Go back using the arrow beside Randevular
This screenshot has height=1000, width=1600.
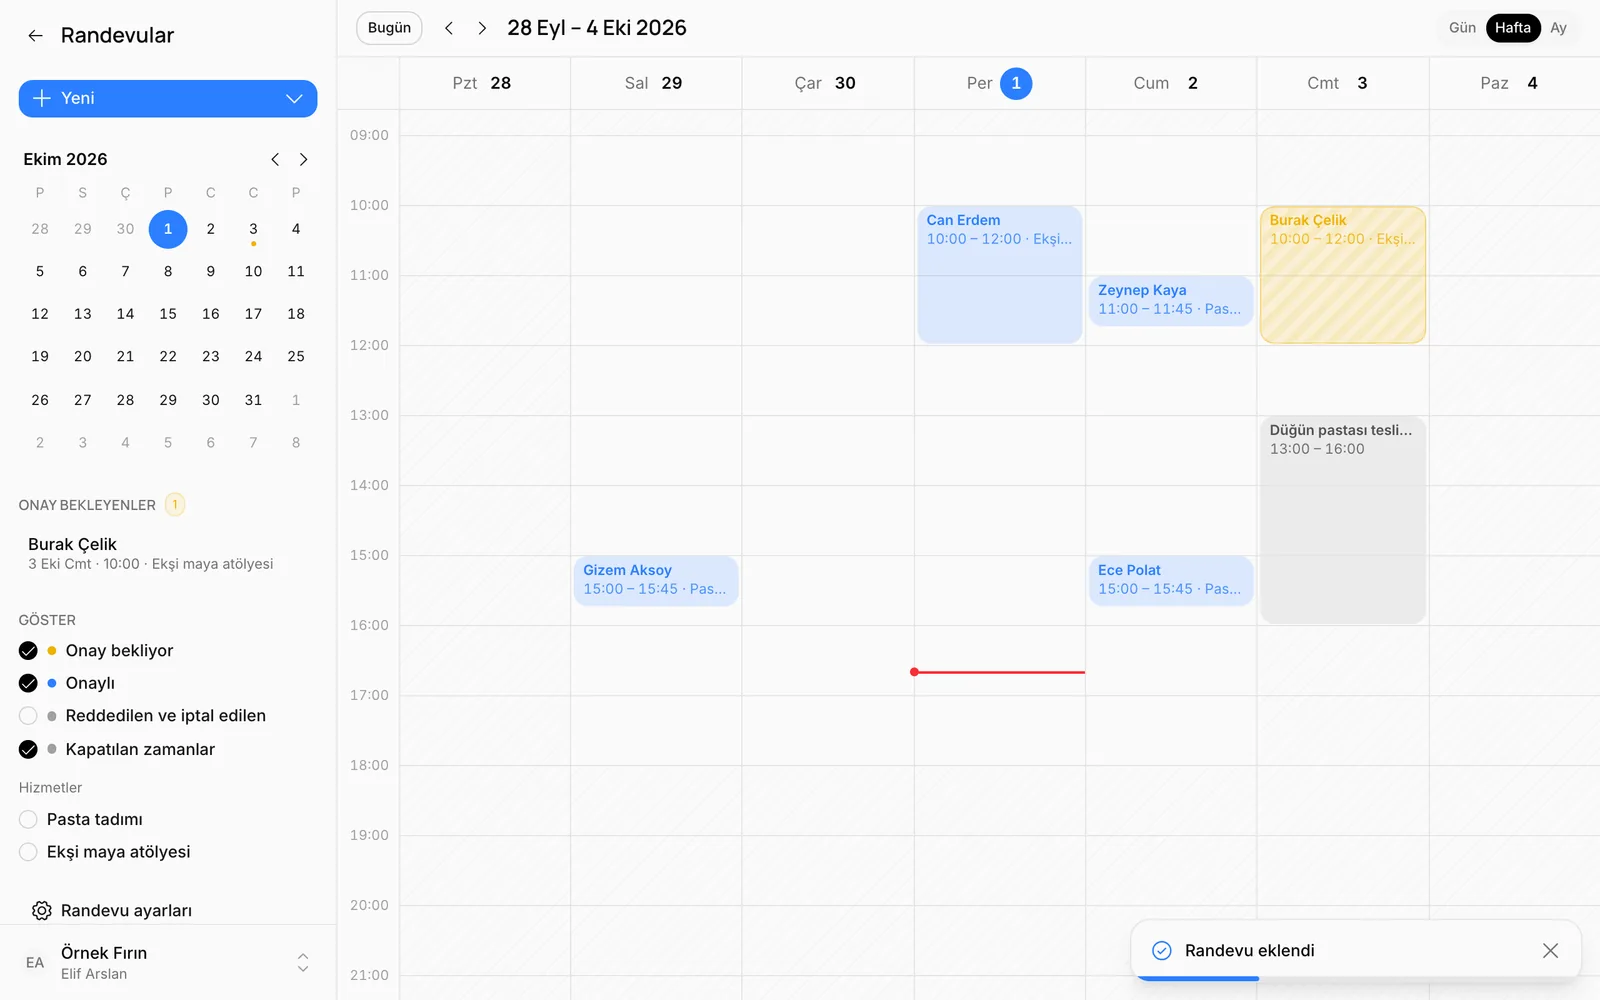[36, 36]
